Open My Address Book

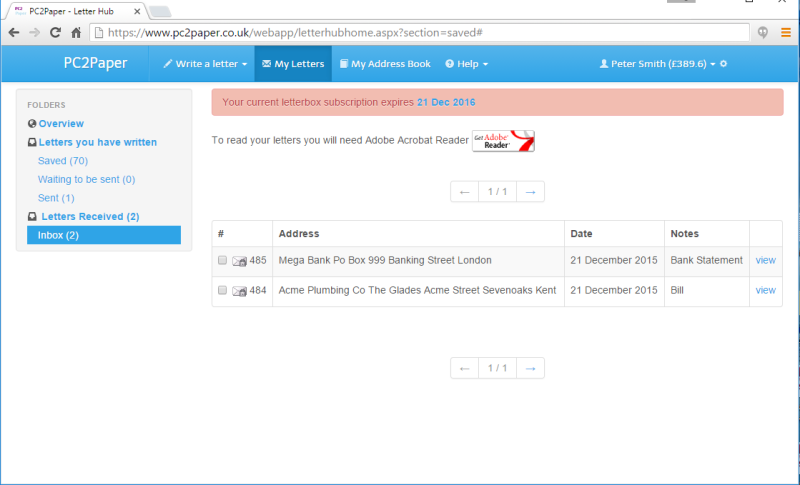click(x=385, y=64)
